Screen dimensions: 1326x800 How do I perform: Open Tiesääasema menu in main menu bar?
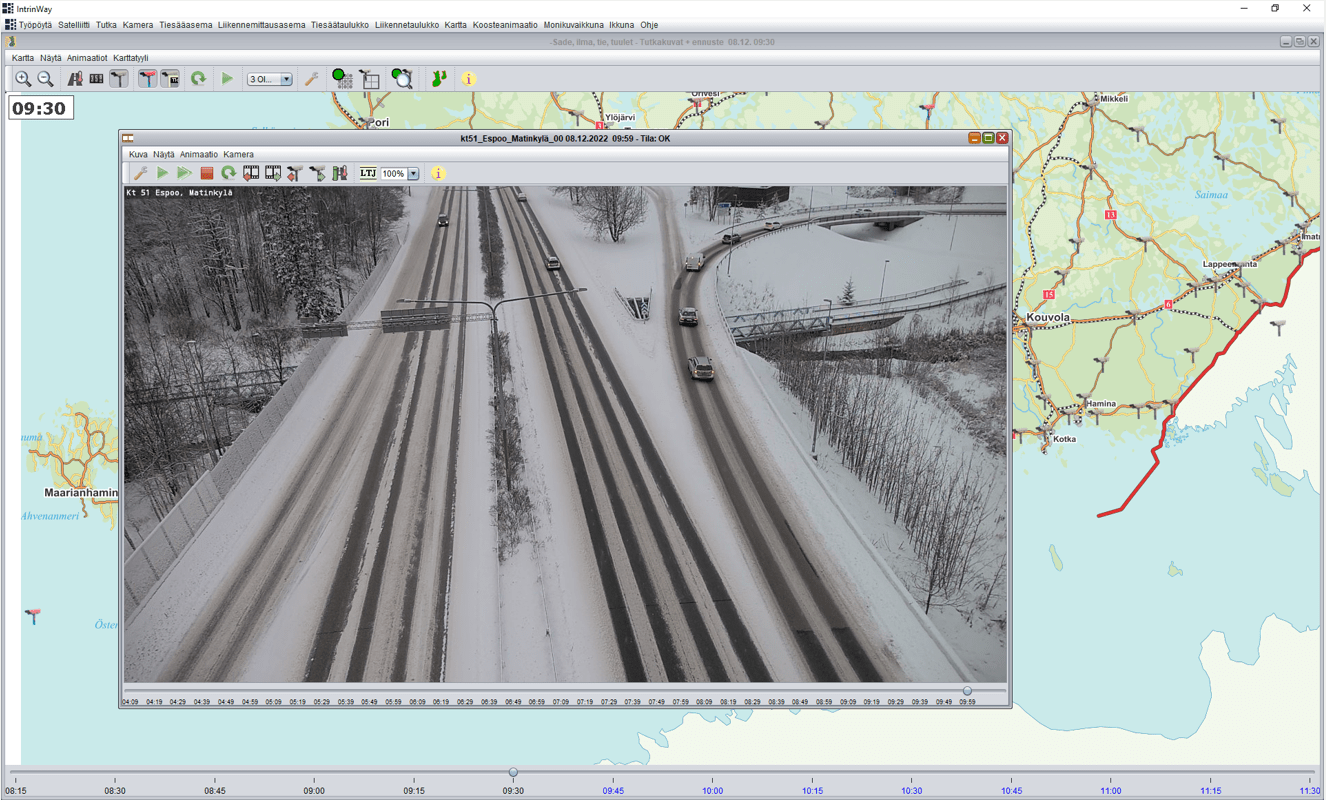point(186,25)
